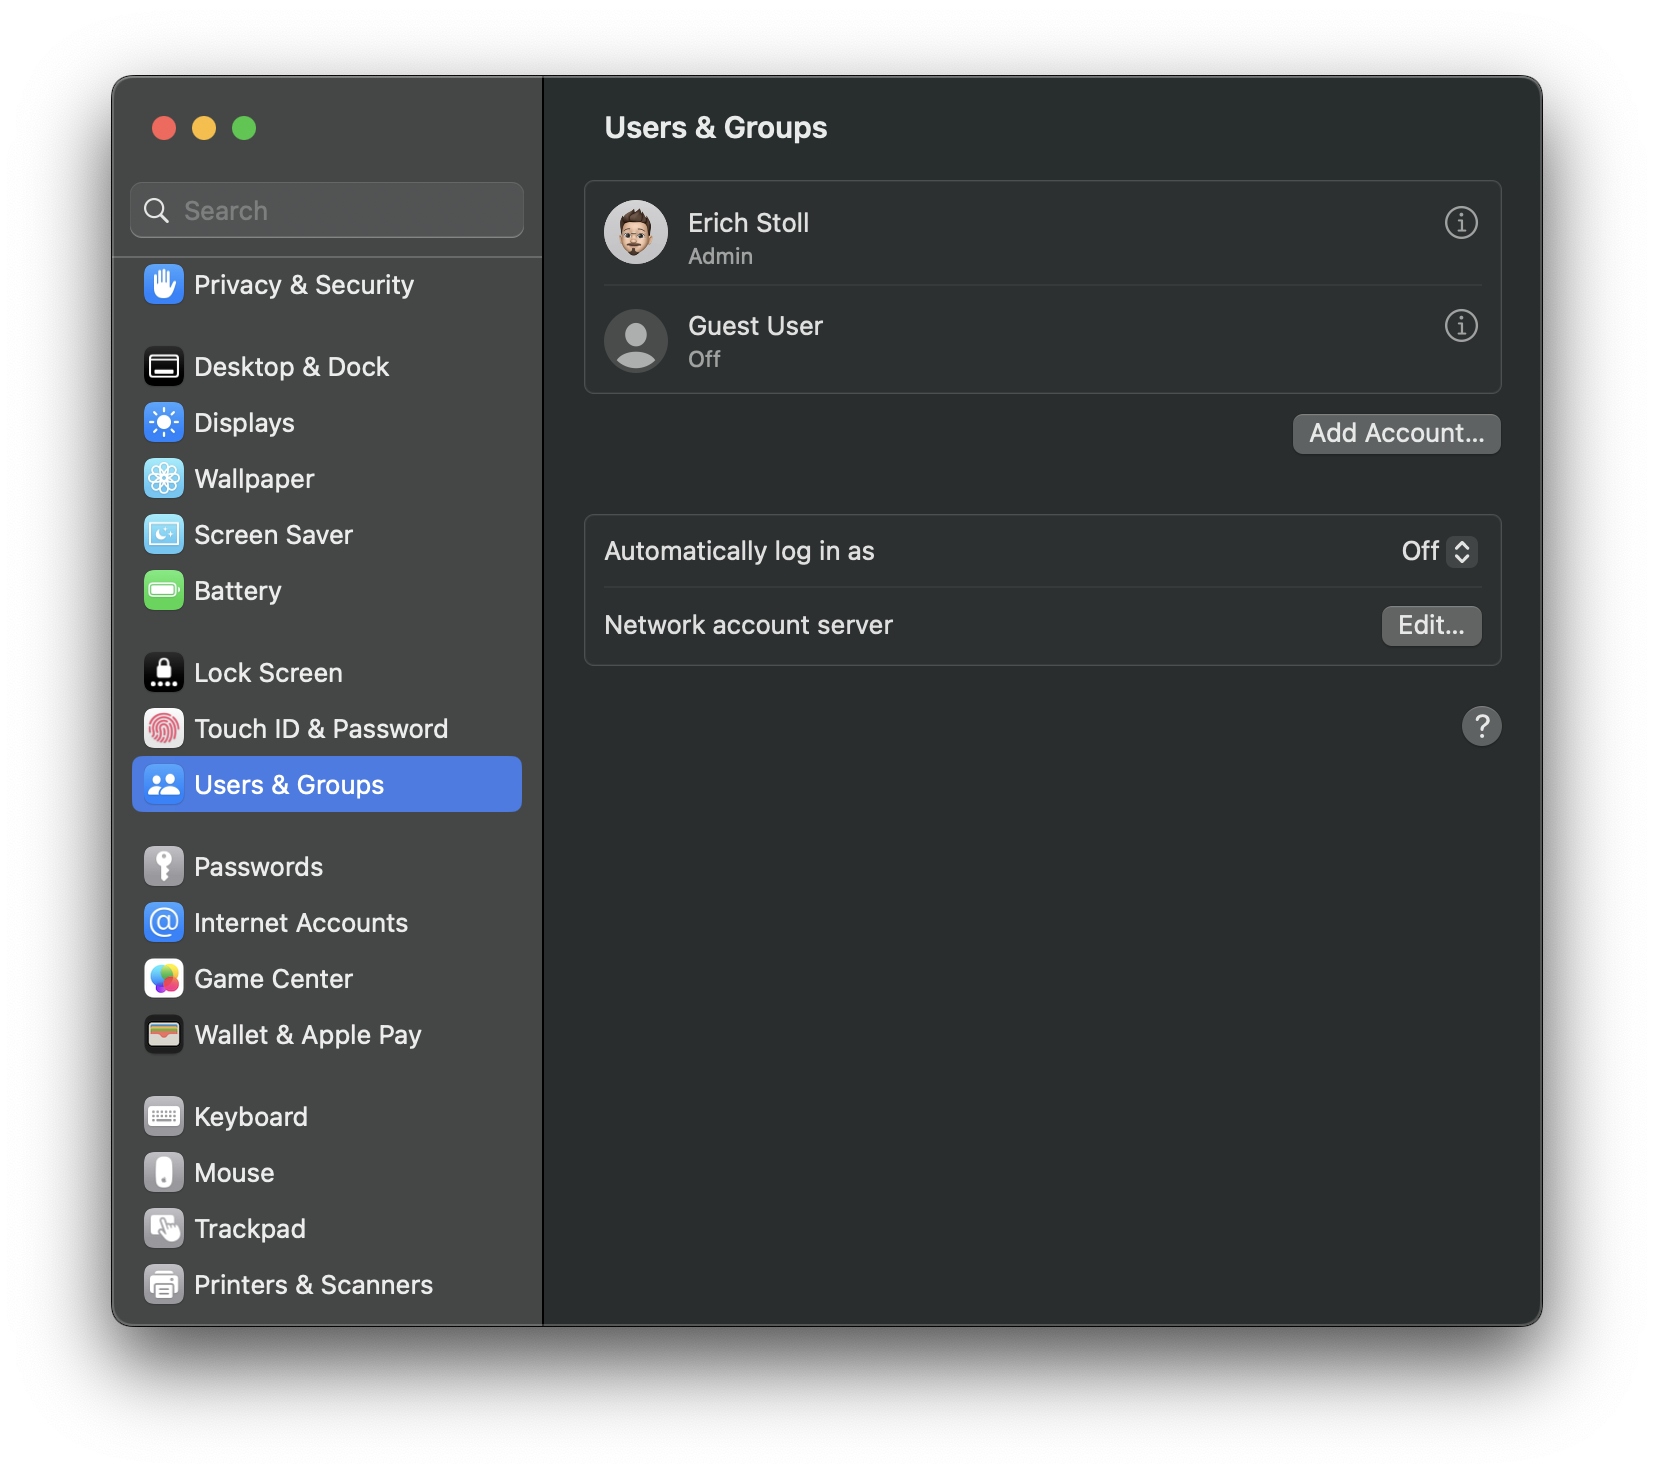
Task: Open info for Guest User account
Action: [1461, 325]
